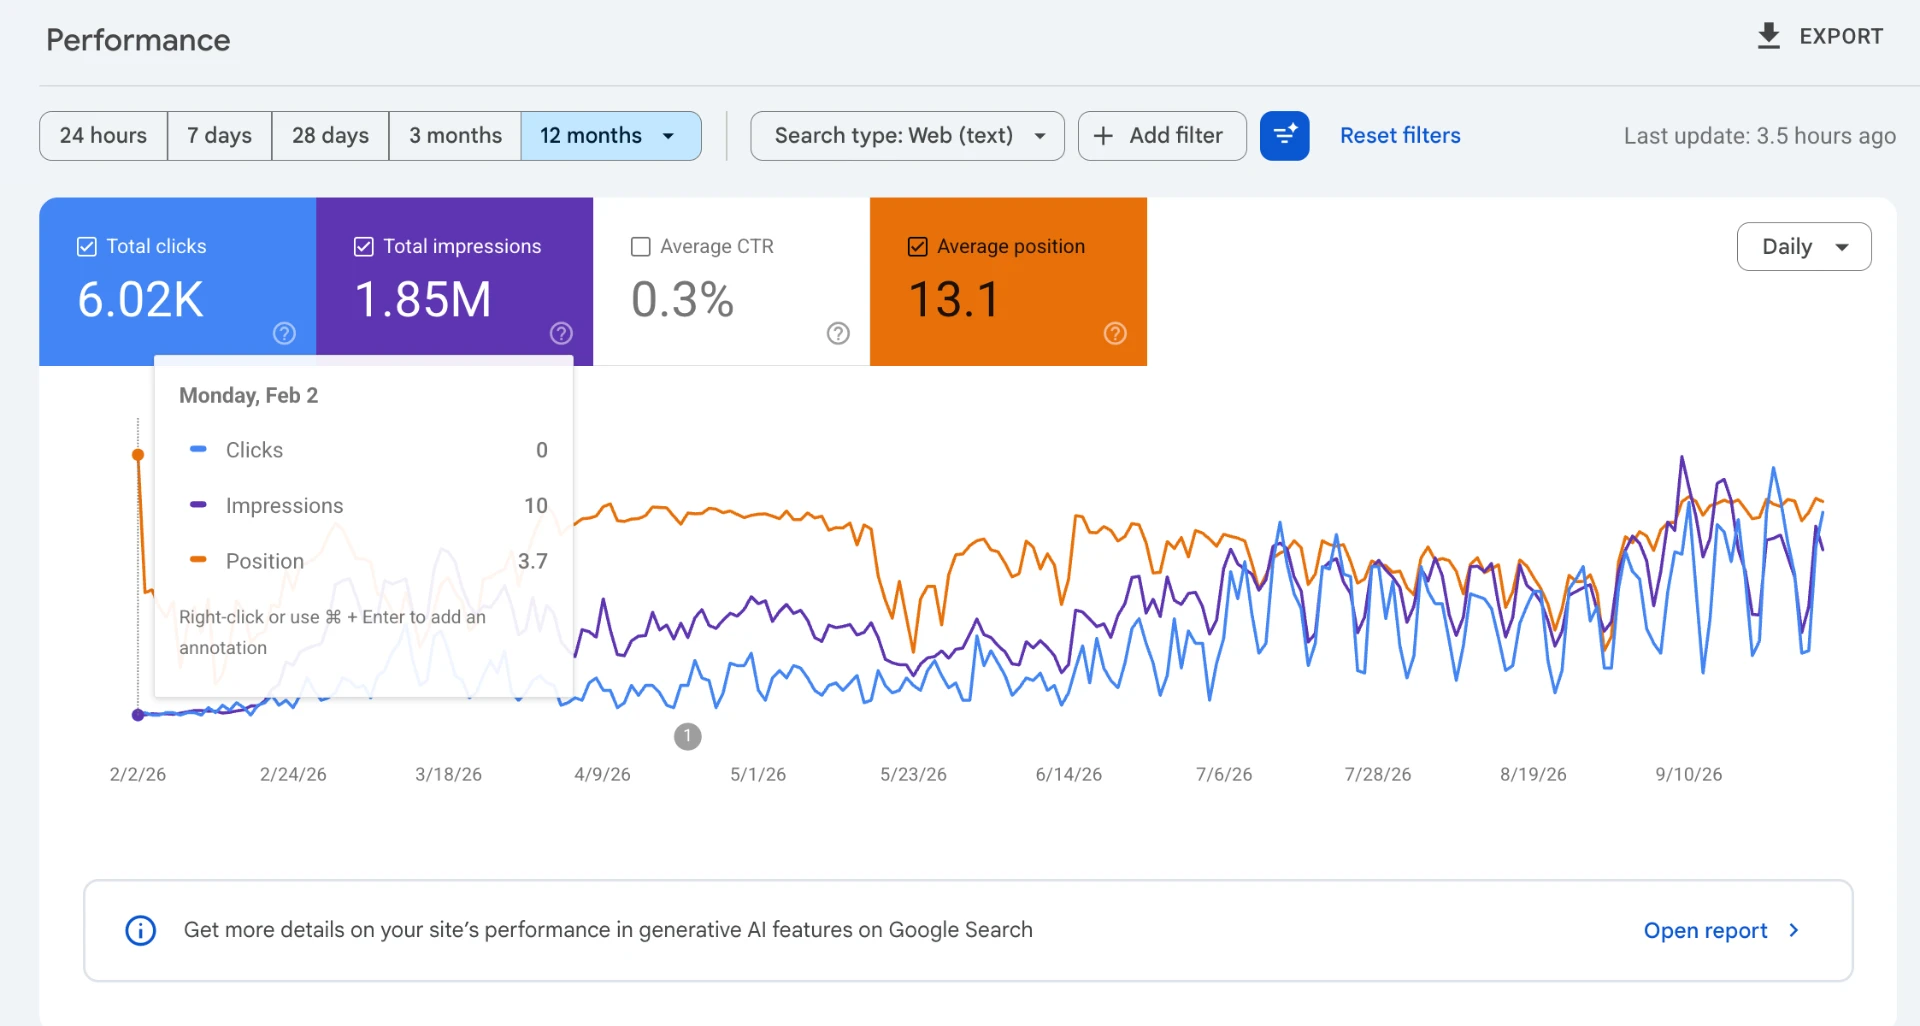
Task: Click the blue Clicks legend swatch in tooltip
Action: [x=198, y=449]
